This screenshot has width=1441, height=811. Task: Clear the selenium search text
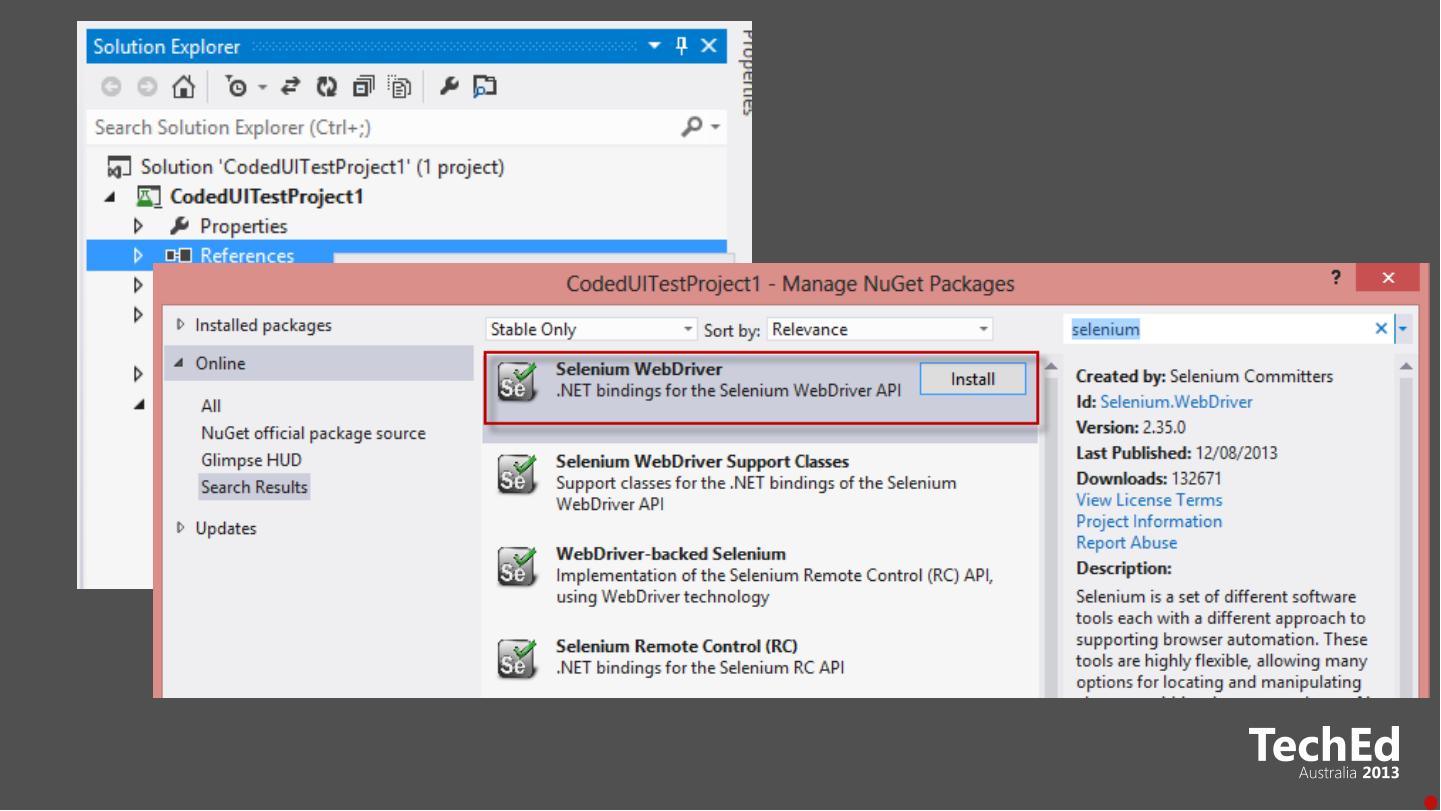point(1381,329)
